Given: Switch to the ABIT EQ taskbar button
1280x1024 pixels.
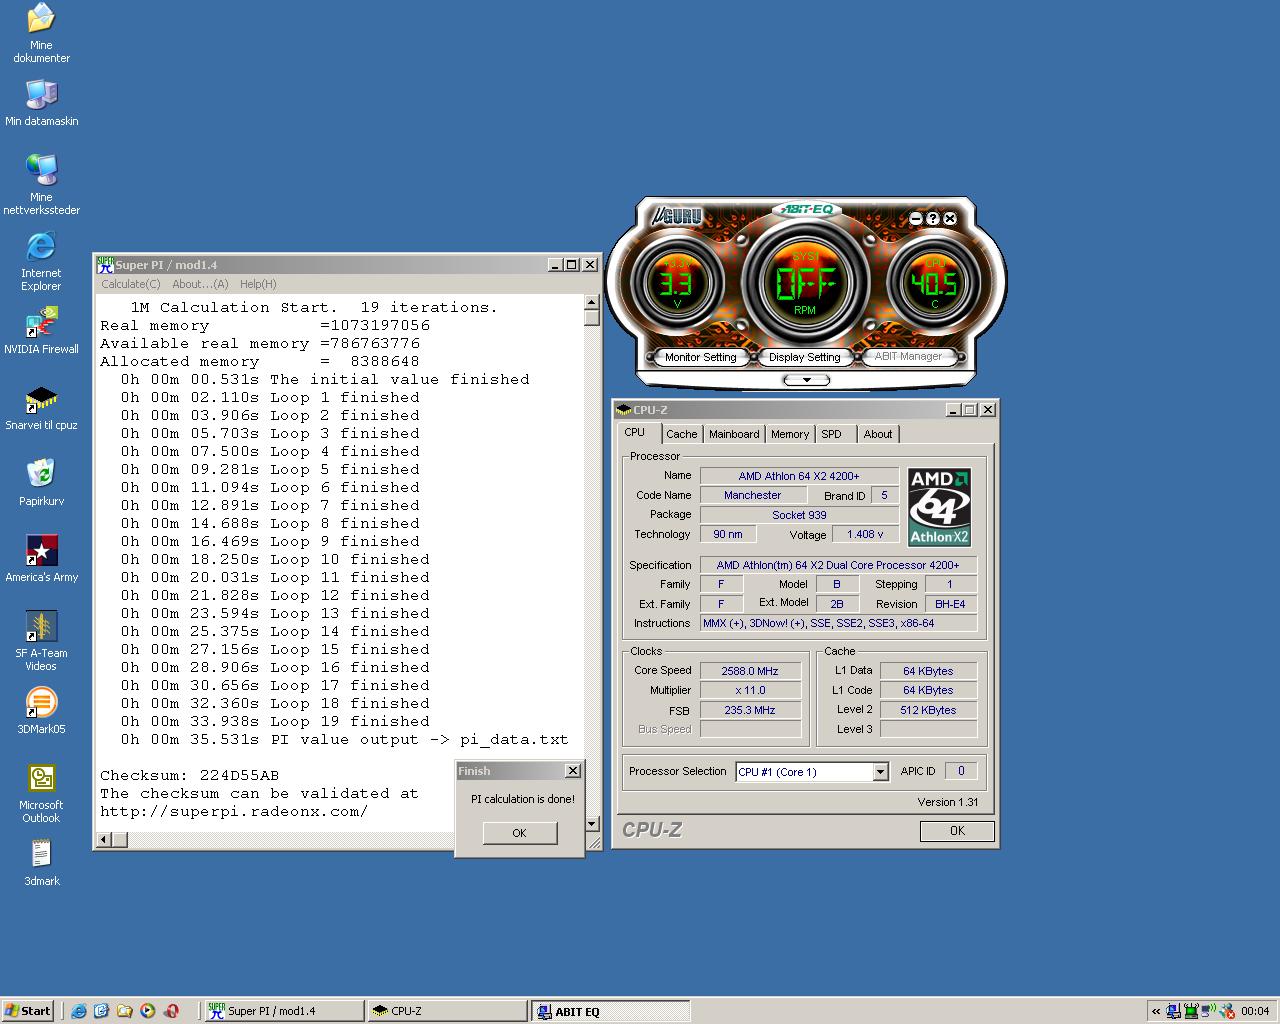Looking at the screenshot, I should 610,1011.
